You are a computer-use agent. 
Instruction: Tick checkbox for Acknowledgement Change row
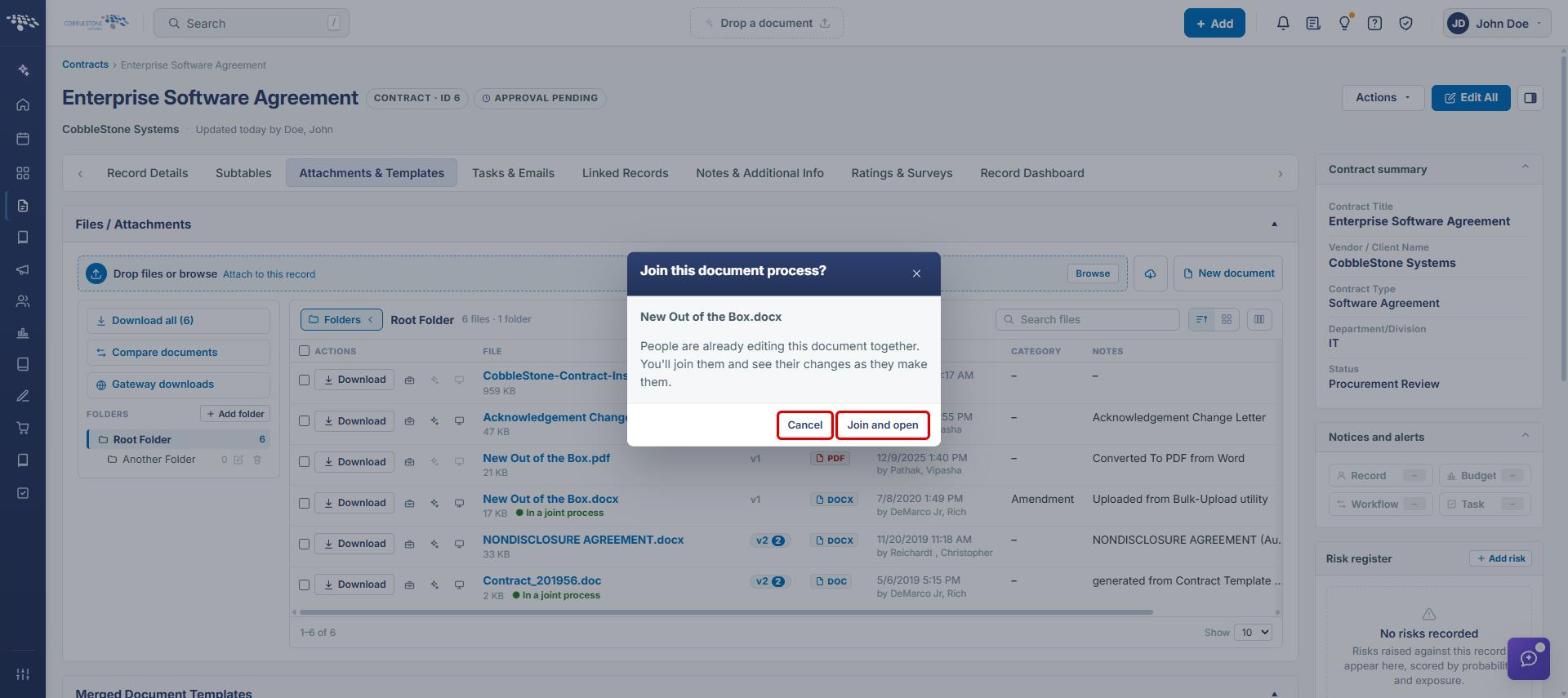[x=304, y=421]
